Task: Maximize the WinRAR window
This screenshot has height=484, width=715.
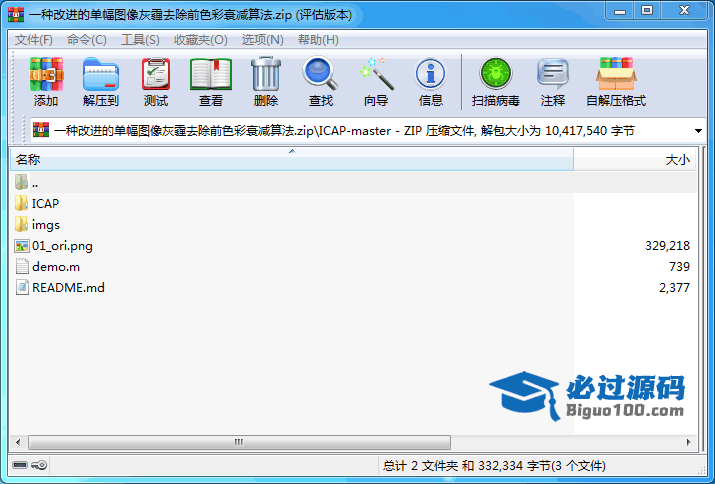Action: 647,10
